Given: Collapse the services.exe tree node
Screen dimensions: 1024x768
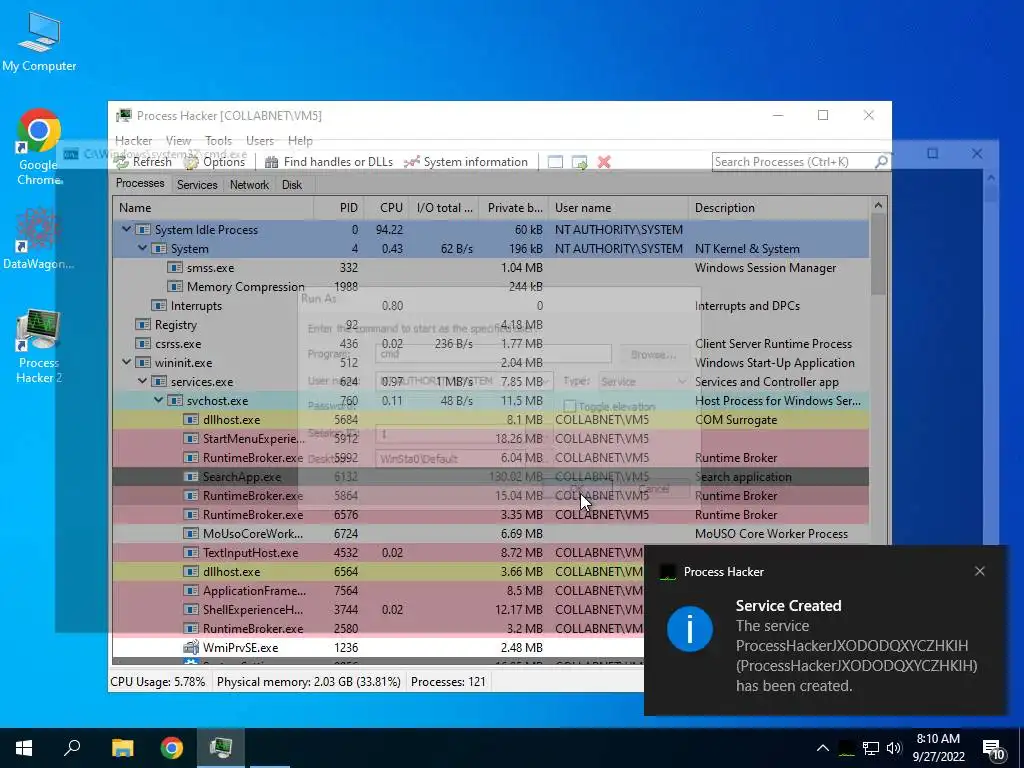Looking at the screenshot, I should point(142,381).
